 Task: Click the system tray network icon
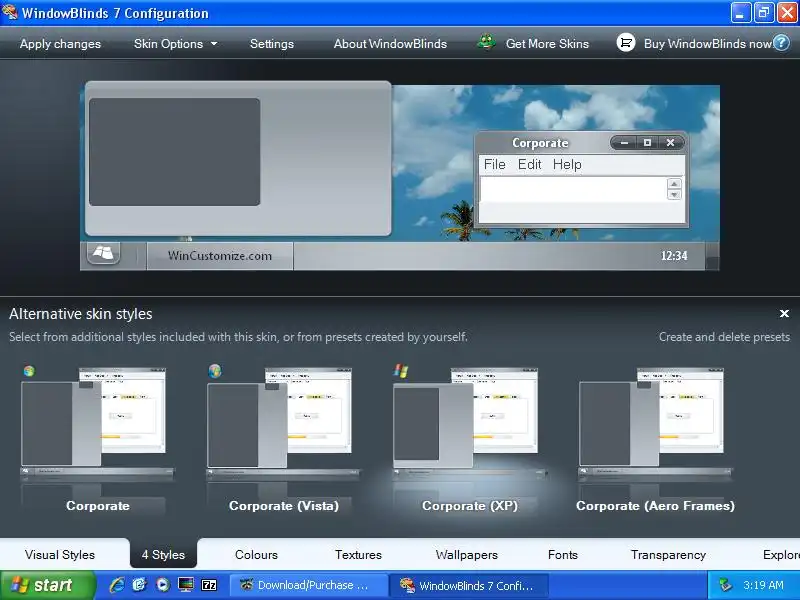pos(725,585)
